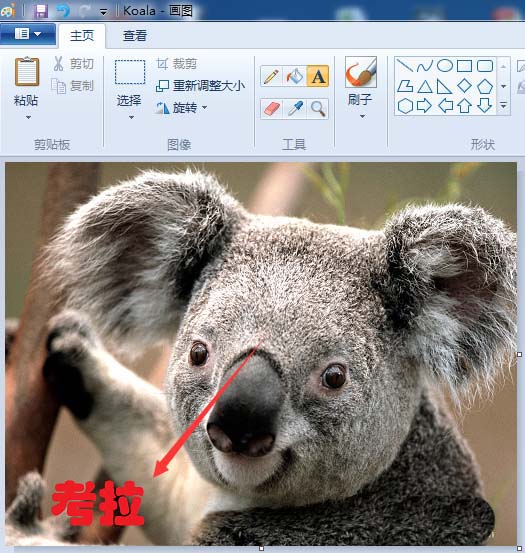Choose the oval shape
The height and width of the screenshot is (553, 525).
(445, 66)
